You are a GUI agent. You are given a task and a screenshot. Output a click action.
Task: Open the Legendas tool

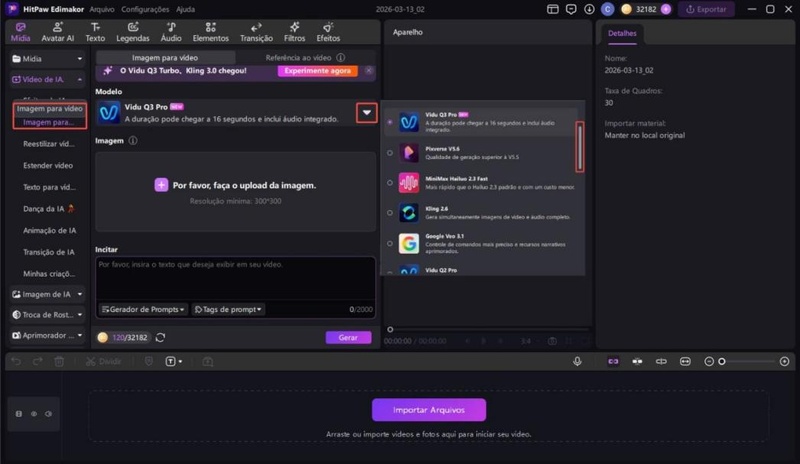(133, 32)
